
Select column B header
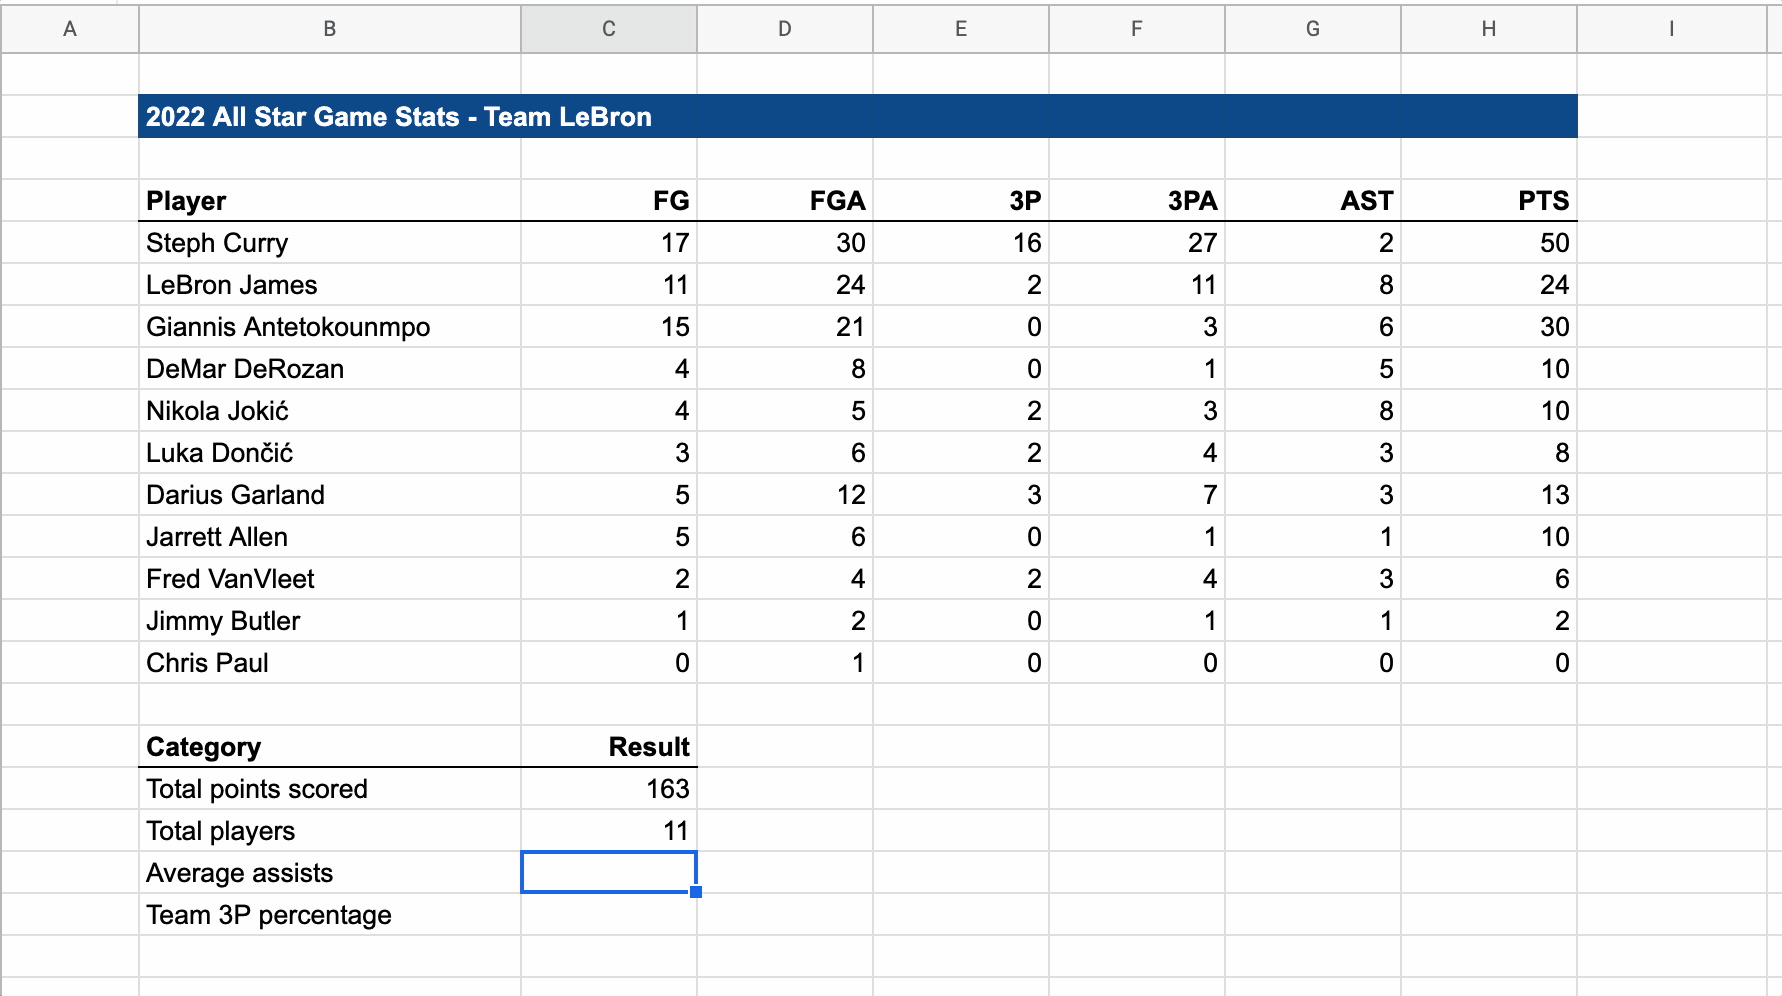pos(329,29)
